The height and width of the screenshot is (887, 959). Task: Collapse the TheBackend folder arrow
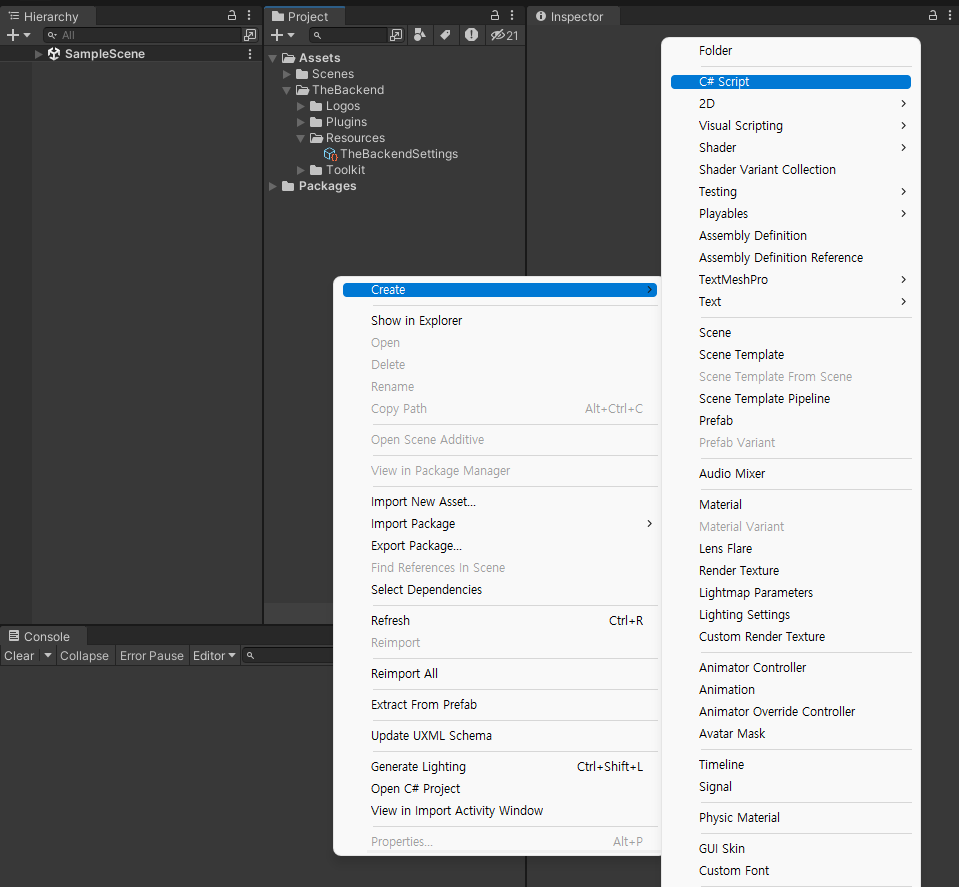pos(287,90)
